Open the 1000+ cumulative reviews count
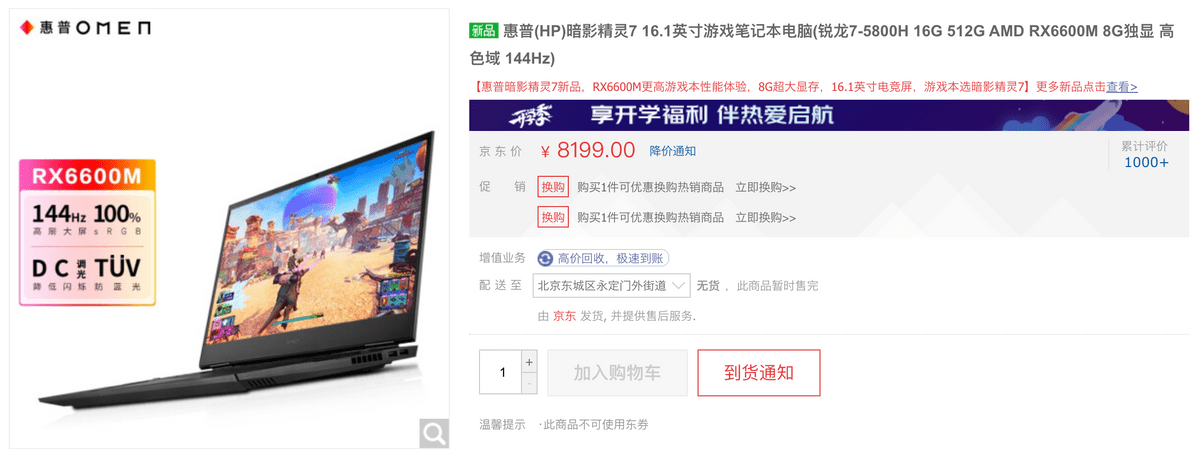 click(x=1146, y=163)
